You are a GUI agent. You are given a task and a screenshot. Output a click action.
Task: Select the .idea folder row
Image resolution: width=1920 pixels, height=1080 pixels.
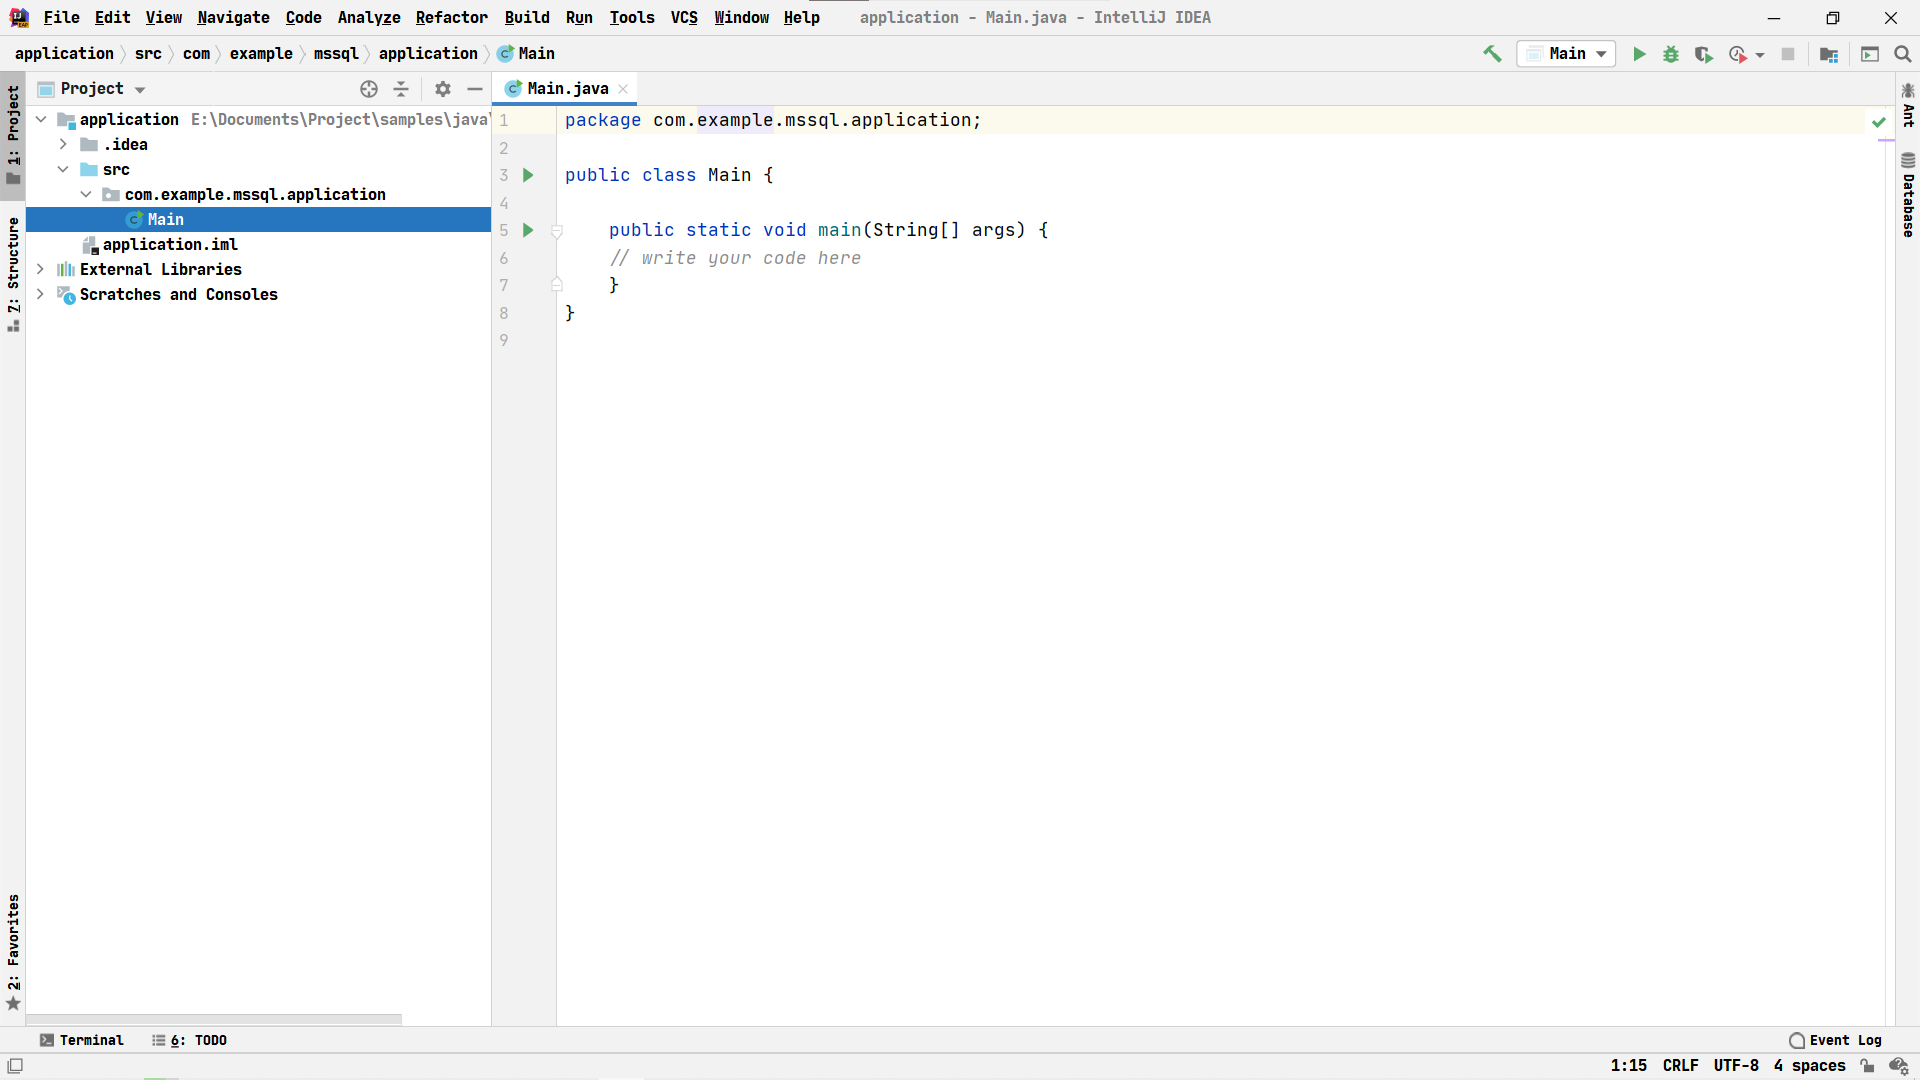point(258,145)
